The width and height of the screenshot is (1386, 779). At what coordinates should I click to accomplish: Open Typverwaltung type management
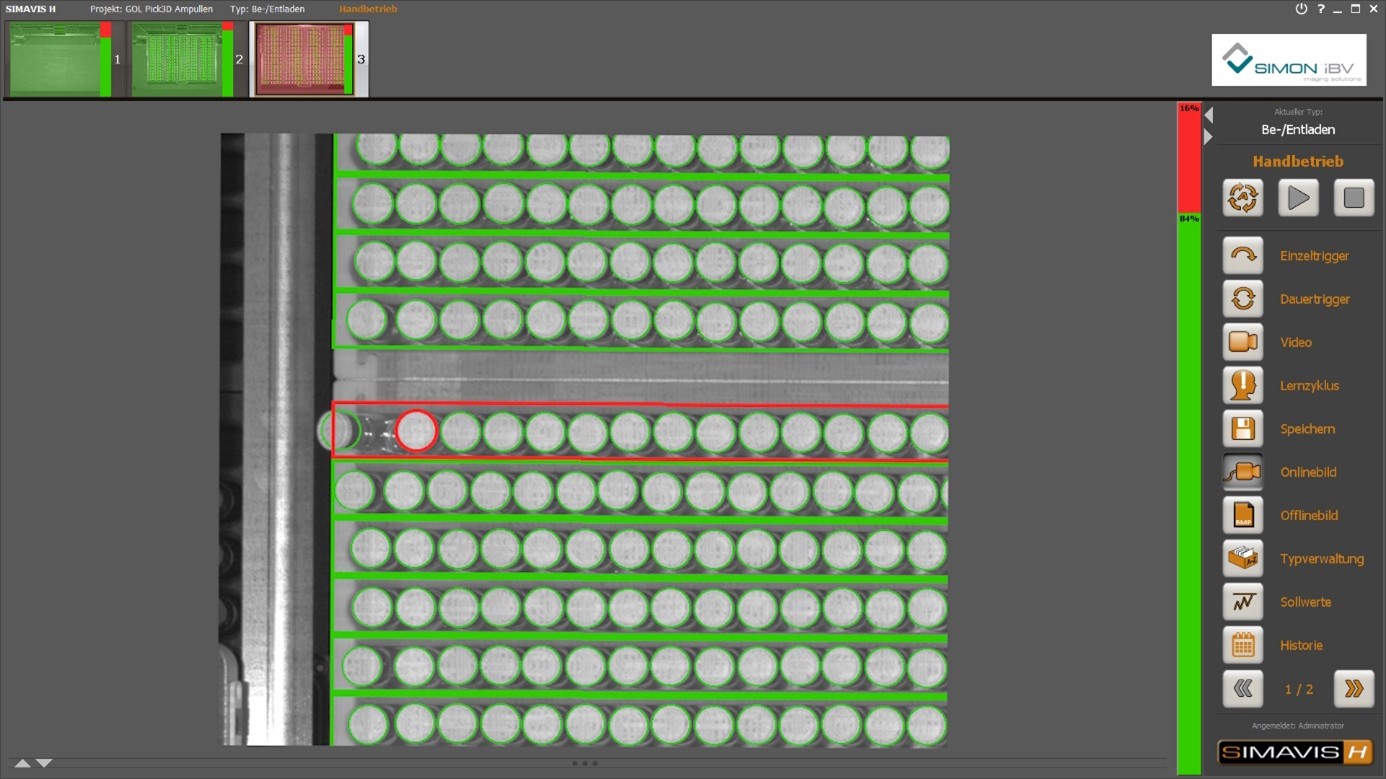(x=1243, y=558)
